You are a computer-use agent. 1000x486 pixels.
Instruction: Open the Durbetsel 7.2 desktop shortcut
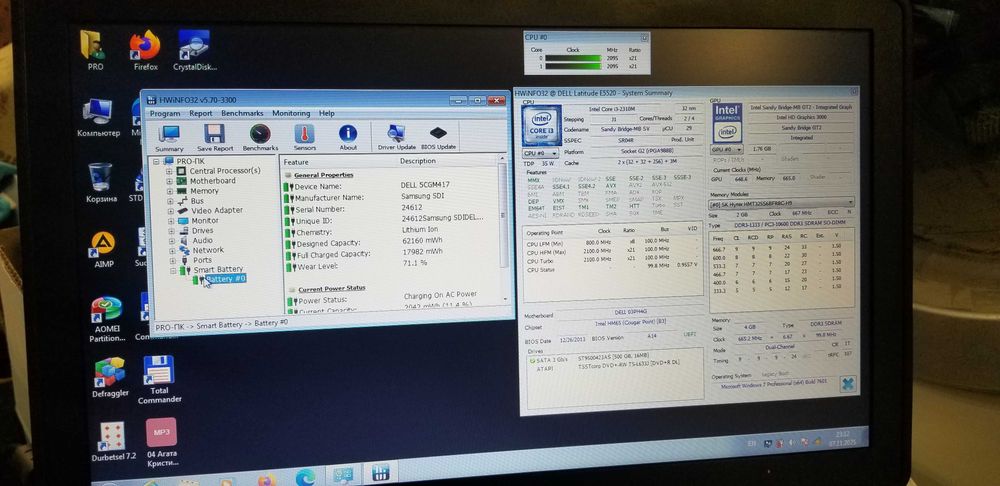113,441
